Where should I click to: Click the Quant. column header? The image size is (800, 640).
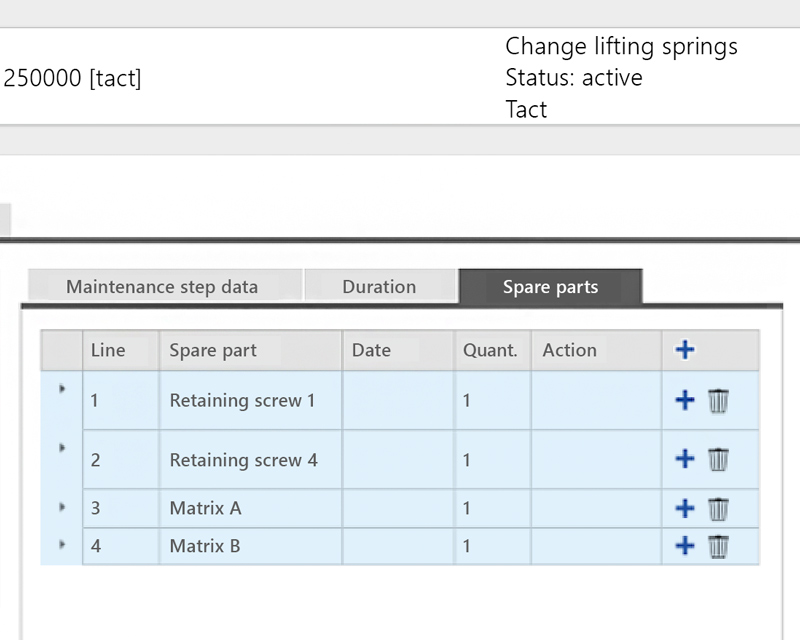pyautogui.click(x=491, y=350)
